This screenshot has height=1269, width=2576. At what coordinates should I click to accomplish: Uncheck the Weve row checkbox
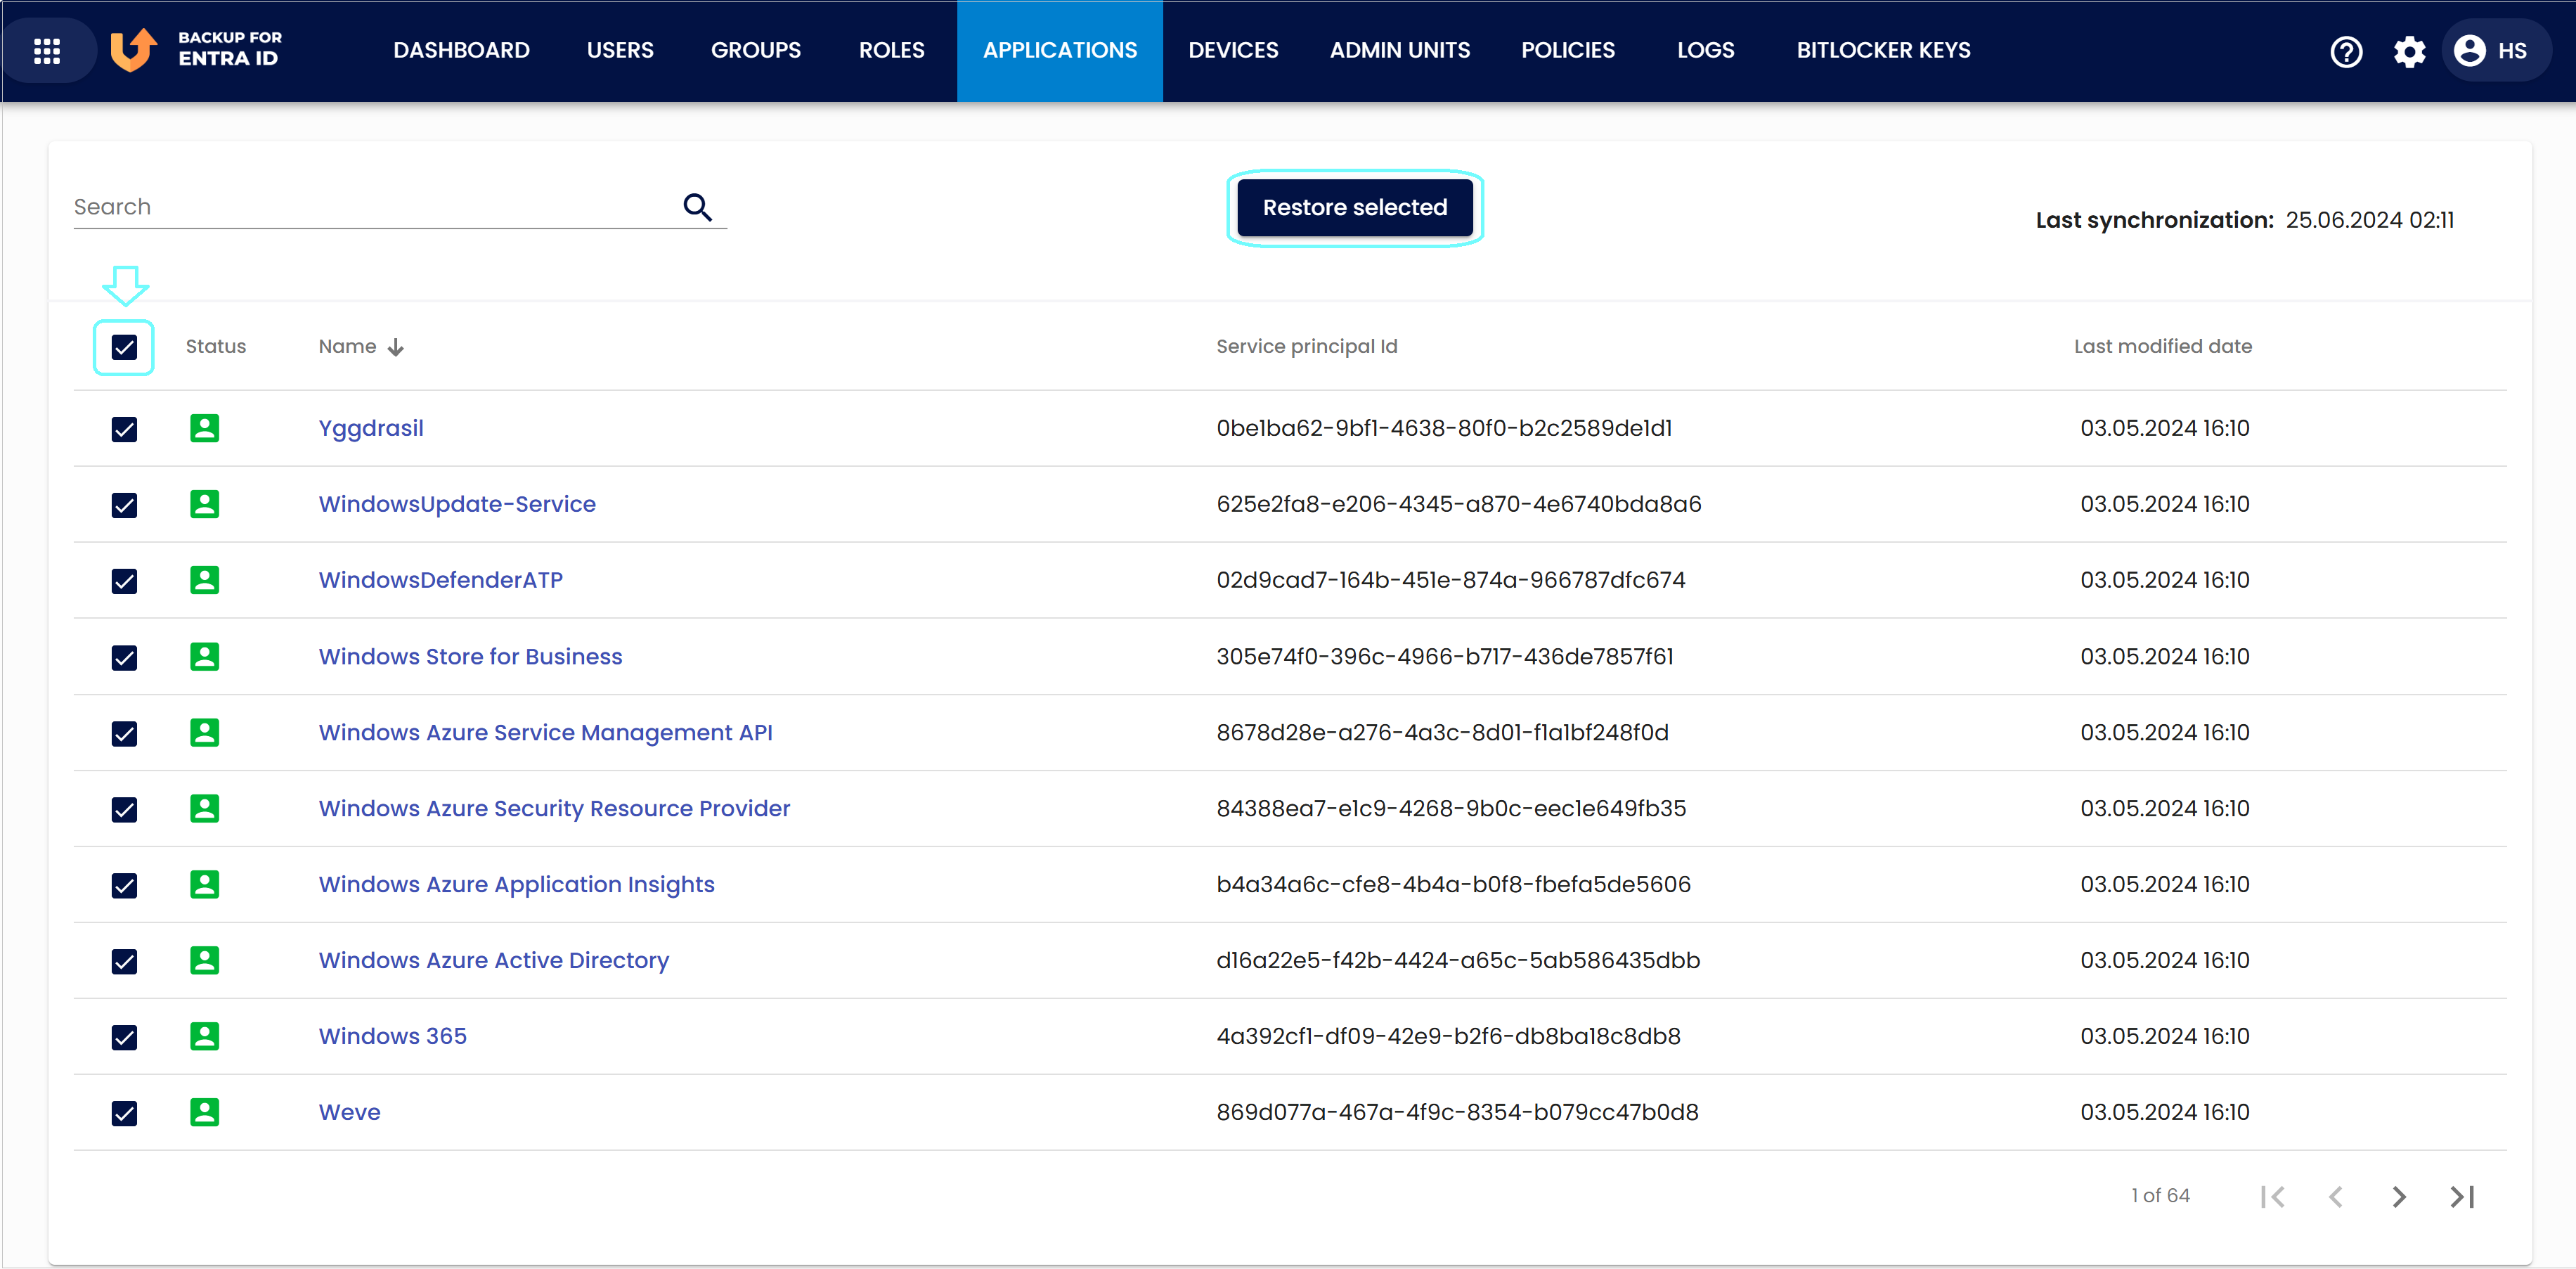tap(124, 1113)
